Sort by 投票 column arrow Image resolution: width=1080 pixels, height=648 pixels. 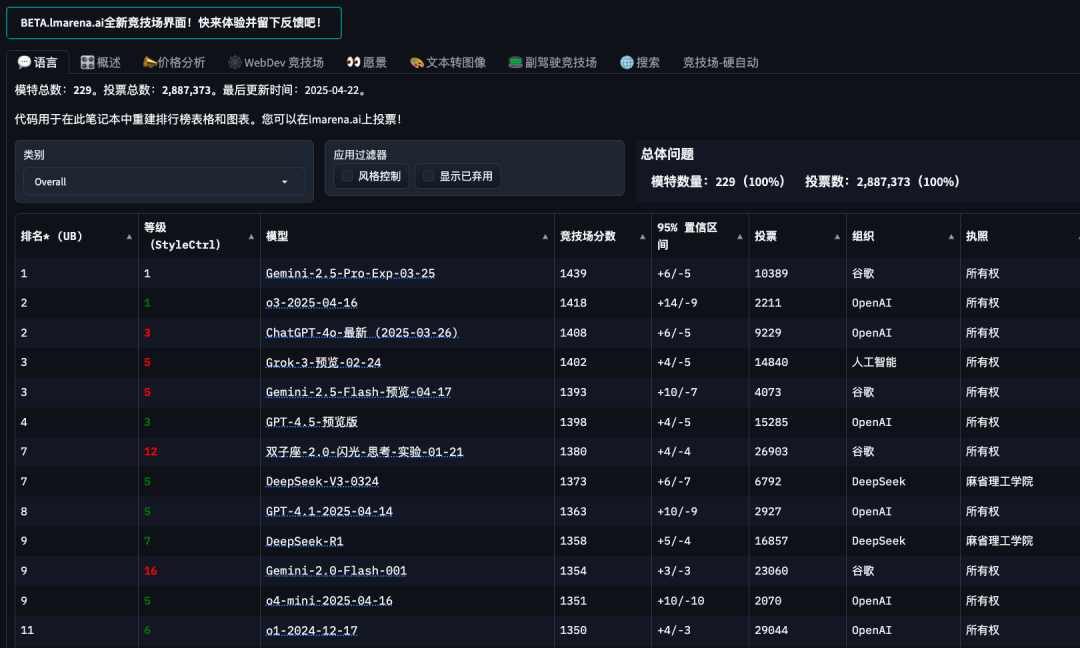(837, 237)
